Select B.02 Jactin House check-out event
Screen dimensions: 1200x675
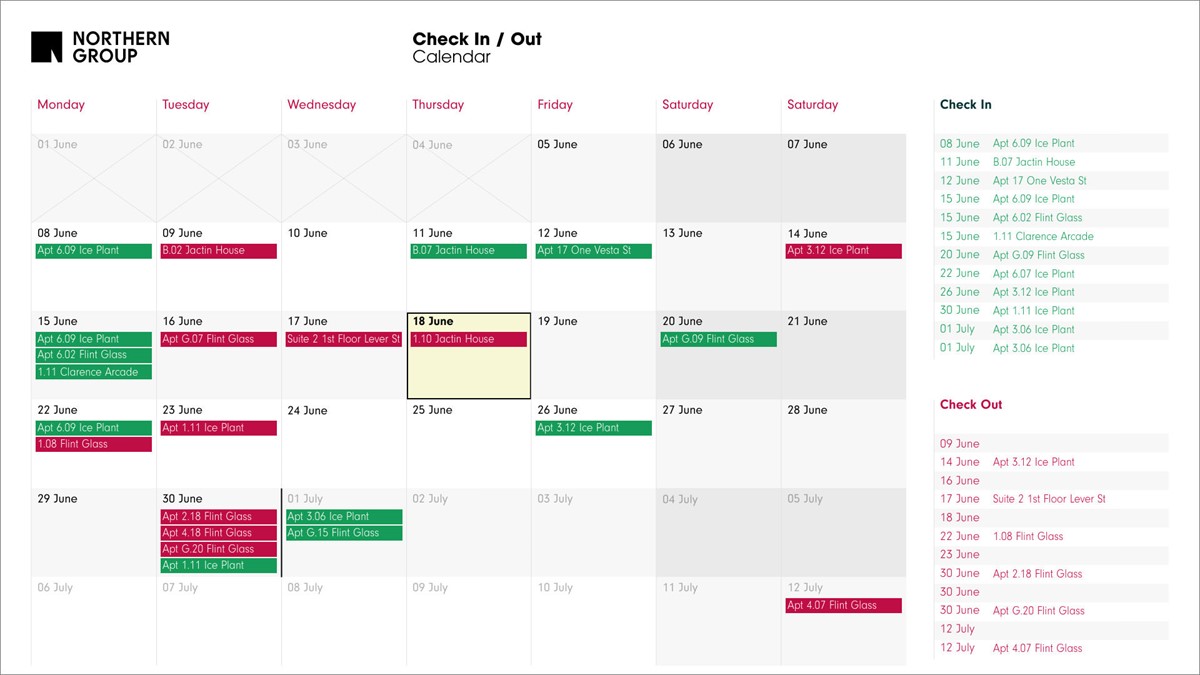(x=218, y=251)
